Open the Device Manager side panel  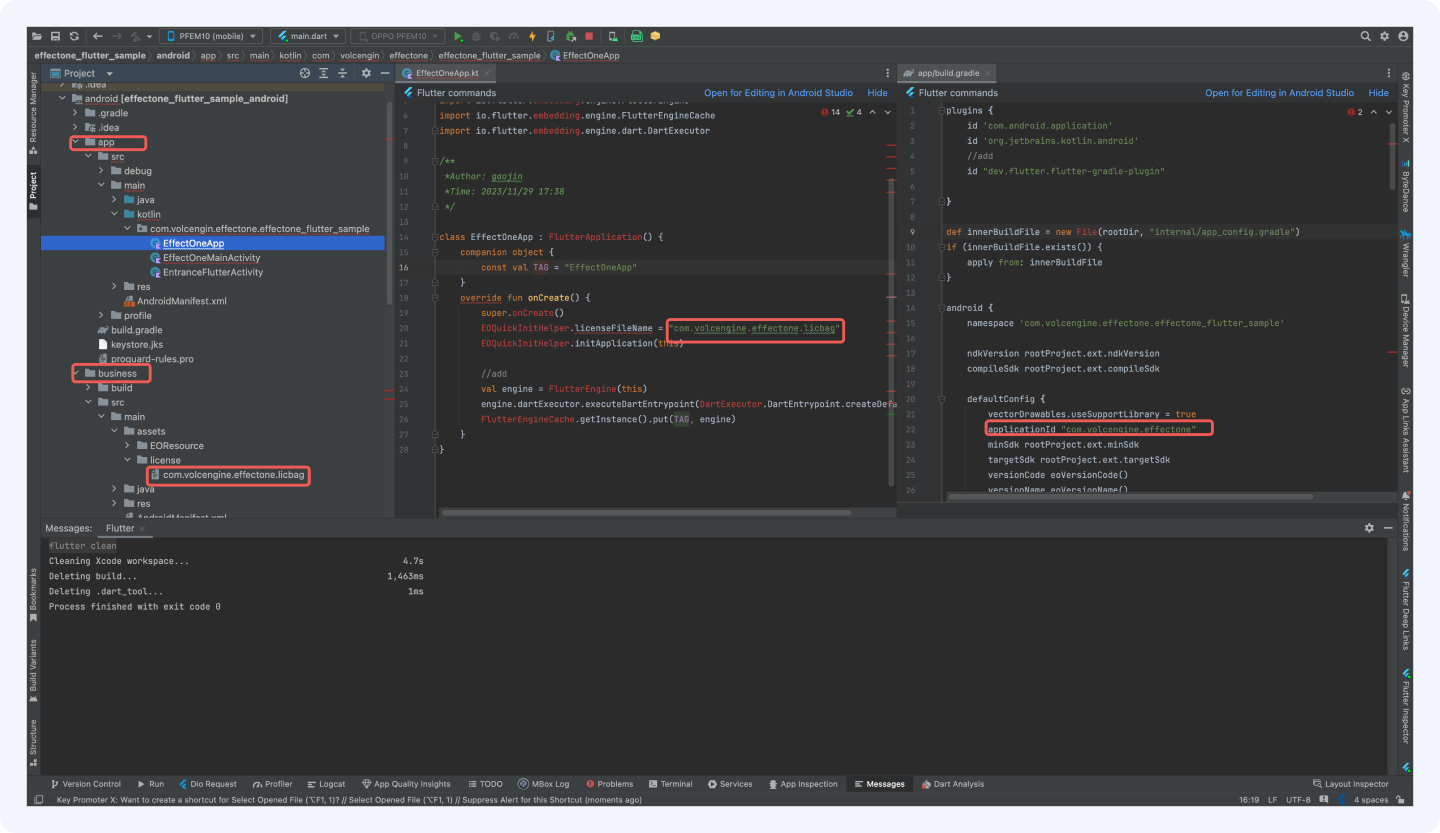pos(1405,331)
